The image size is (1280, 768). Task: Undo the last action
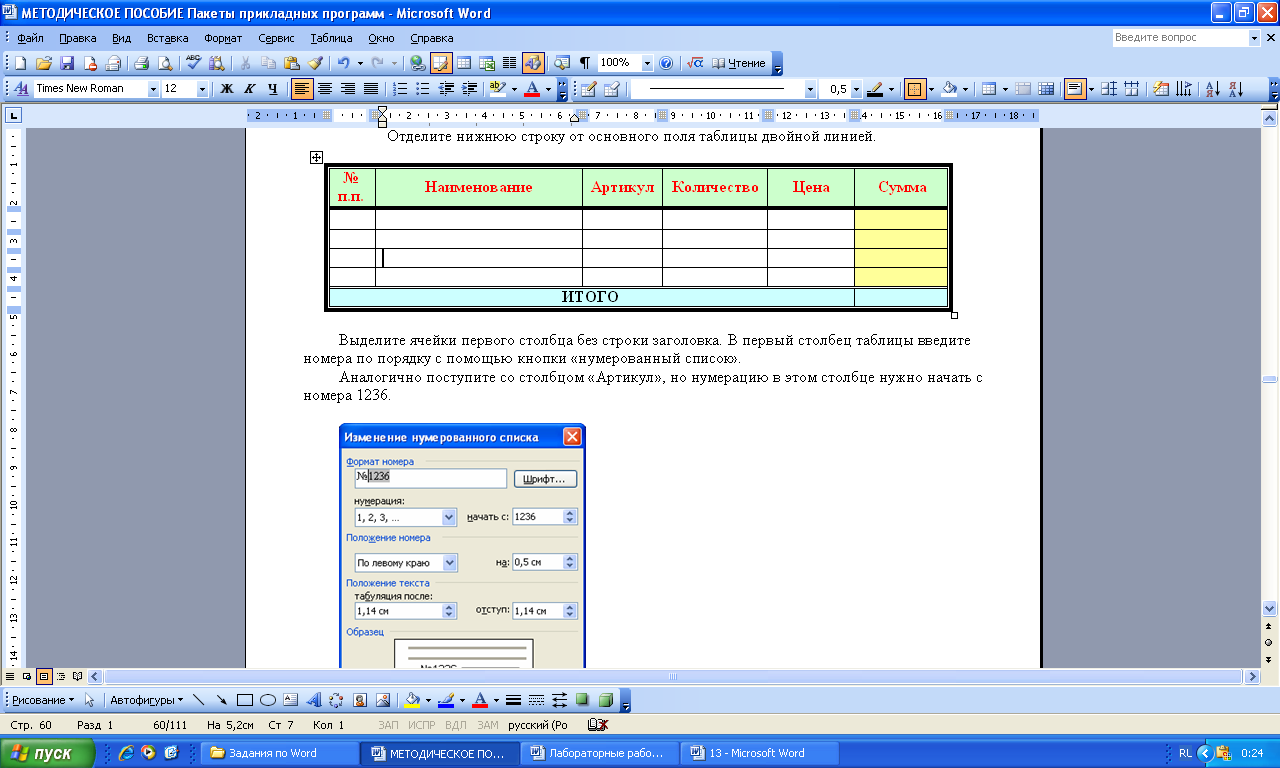(x=343, y=63)
